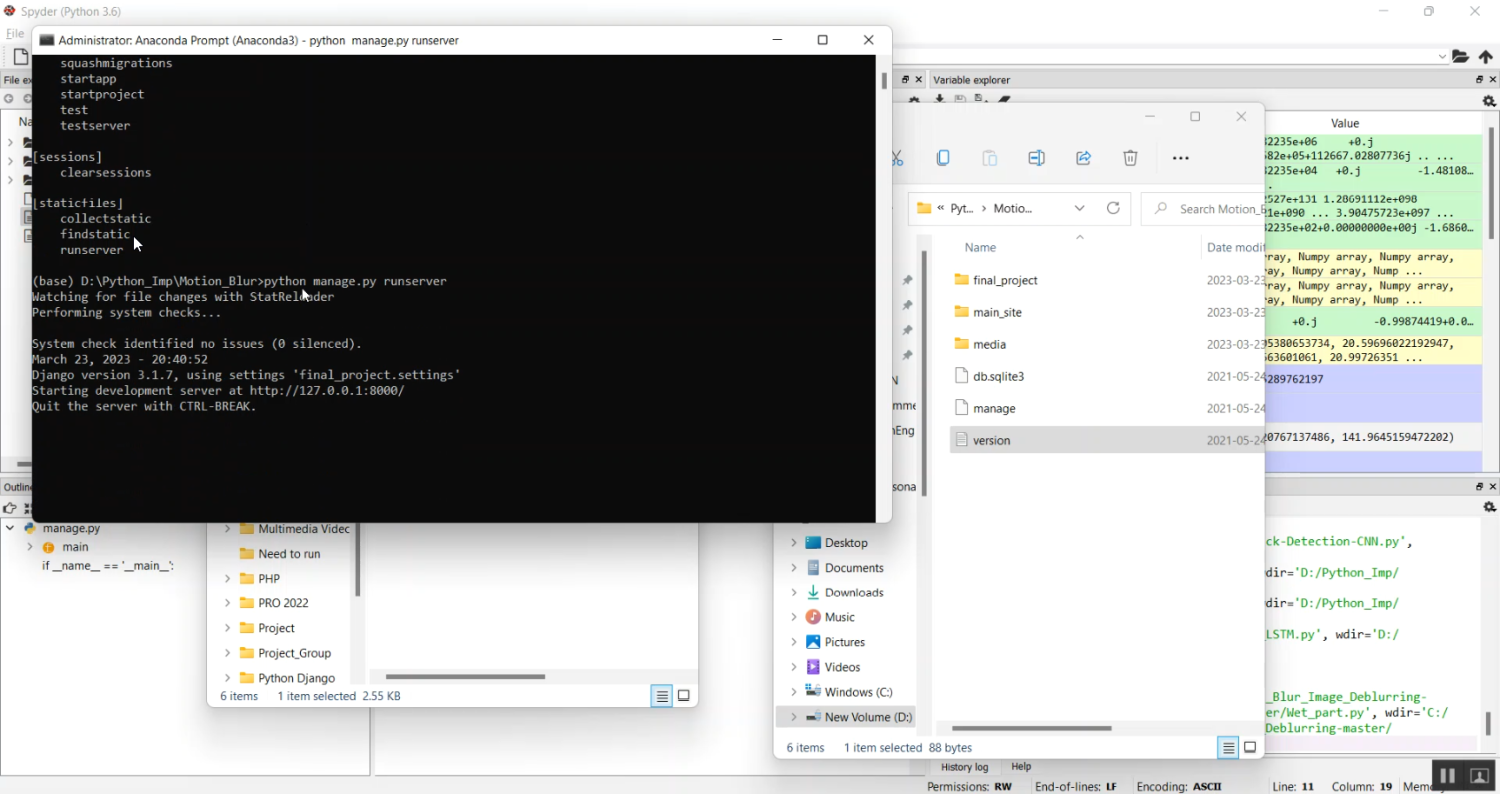Open the options gear of Spyder's console pane
The width and height of the screenshot is (1500, 794).
pos(1489,507)
